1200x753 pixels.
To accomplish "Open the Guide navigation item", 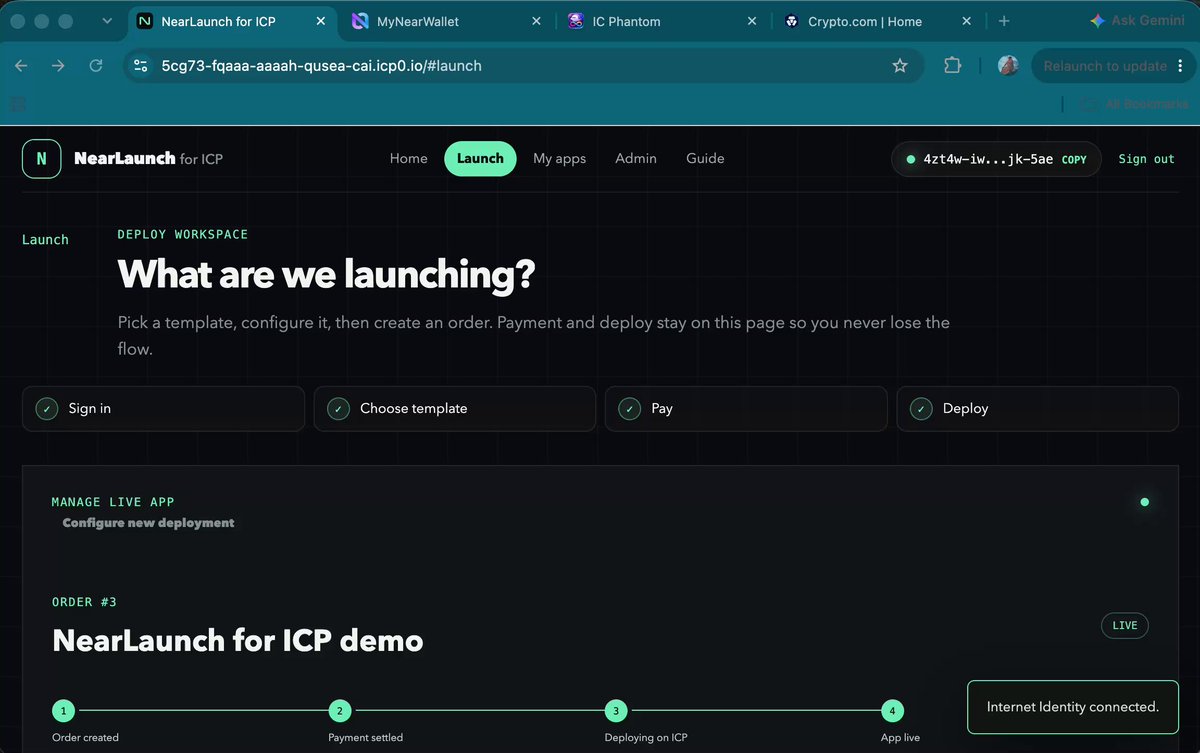I will (705, 159).
